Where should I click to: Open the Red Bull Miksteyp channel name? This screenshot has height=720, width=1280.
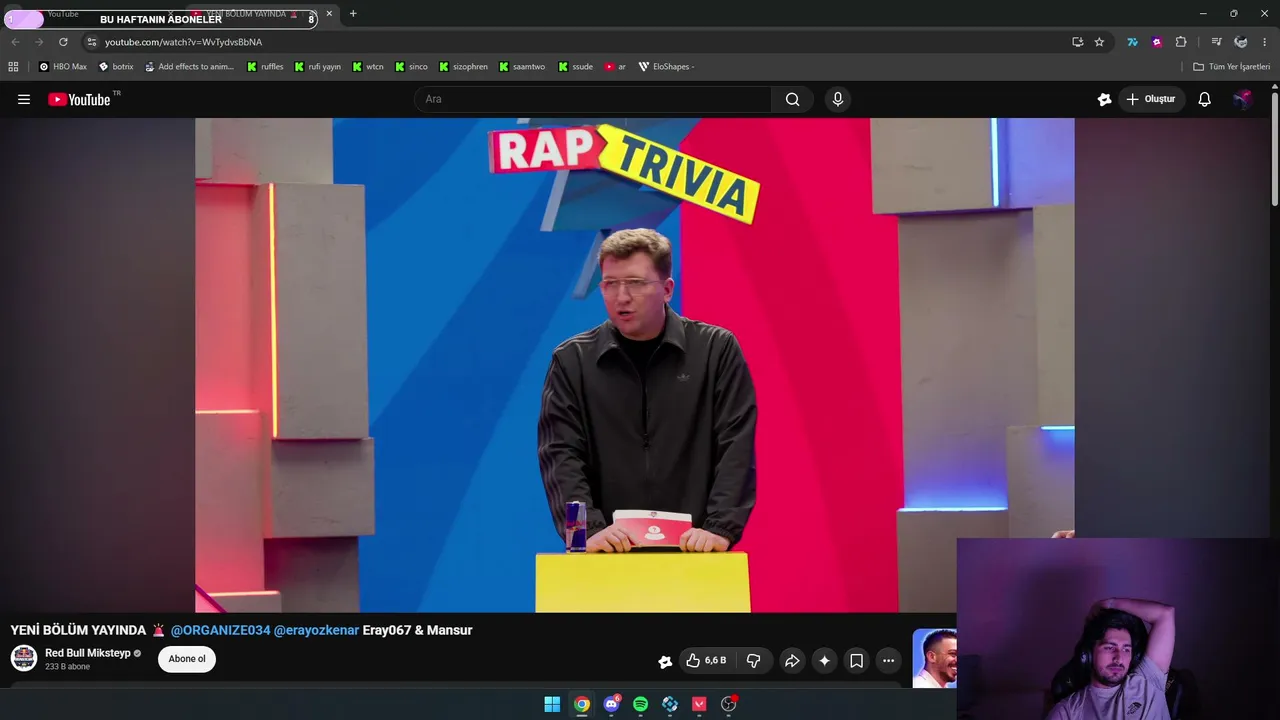(x=88, y=653)
